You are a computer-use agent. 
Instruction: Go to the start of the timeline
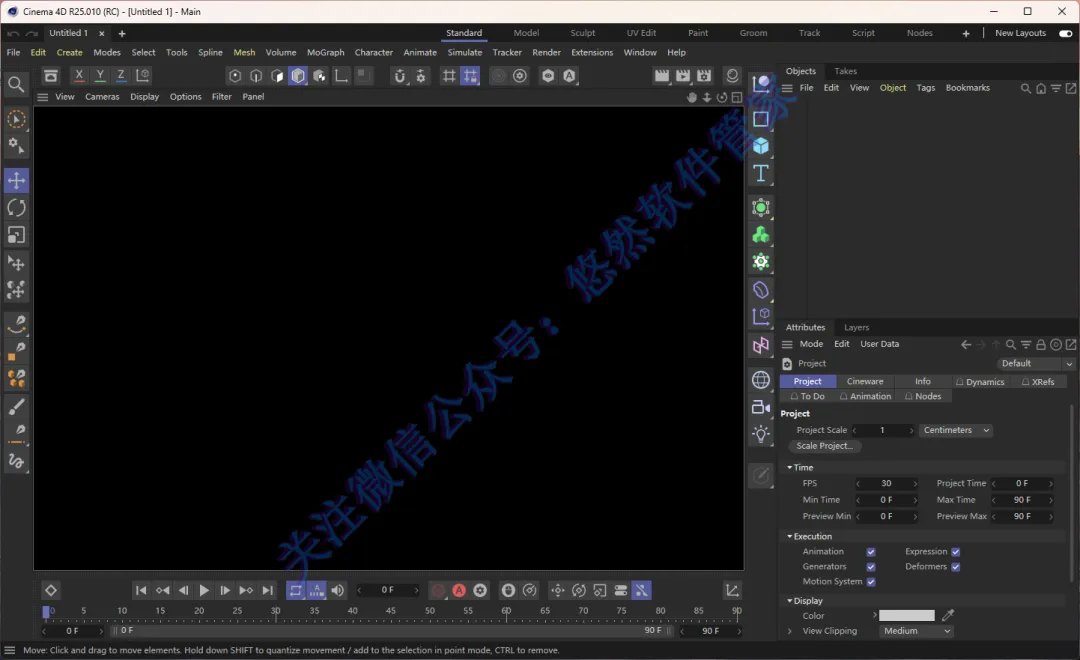click(141, 590)
